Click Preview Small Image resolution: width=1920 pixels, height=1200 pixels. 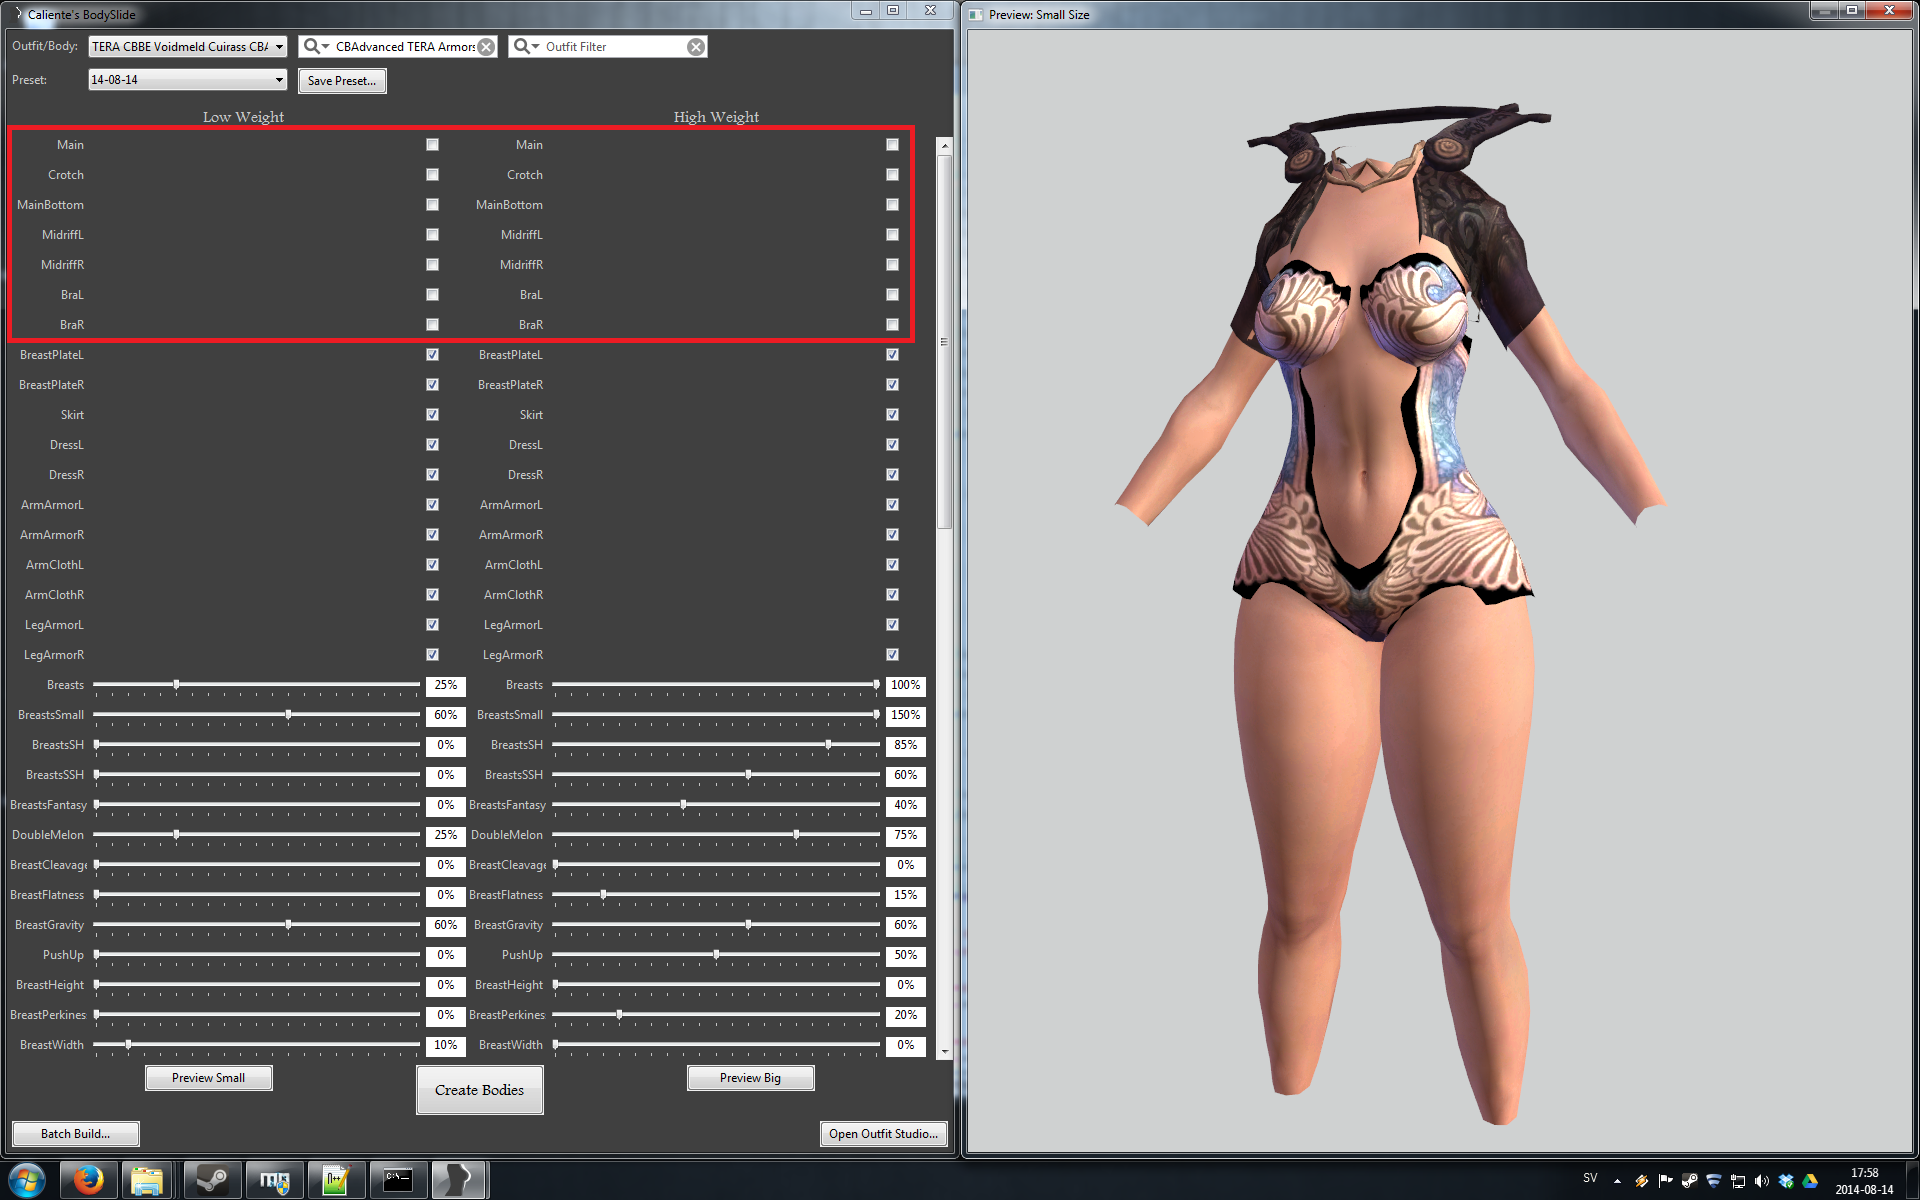pyautogui.click(x=208, y=1078)
